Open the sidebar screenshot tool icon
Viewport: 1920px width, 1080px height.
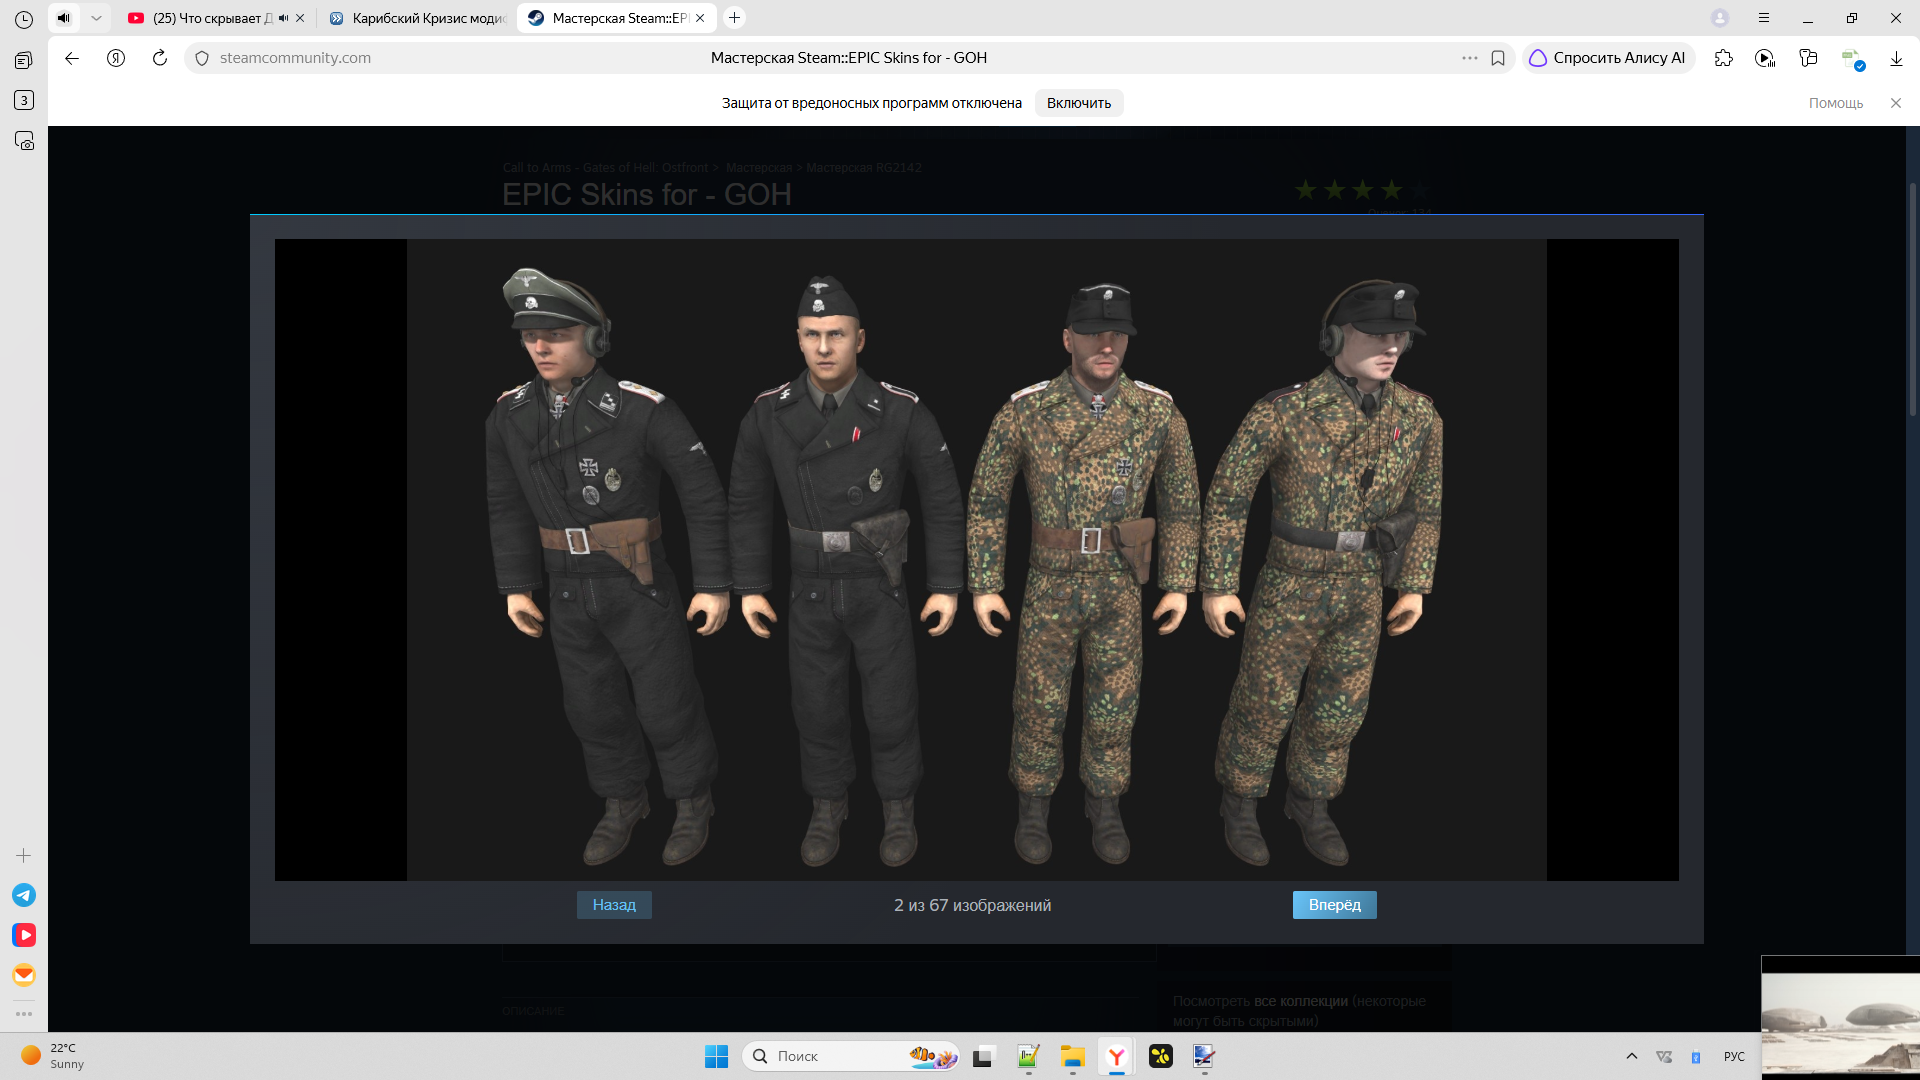(24, 141)
